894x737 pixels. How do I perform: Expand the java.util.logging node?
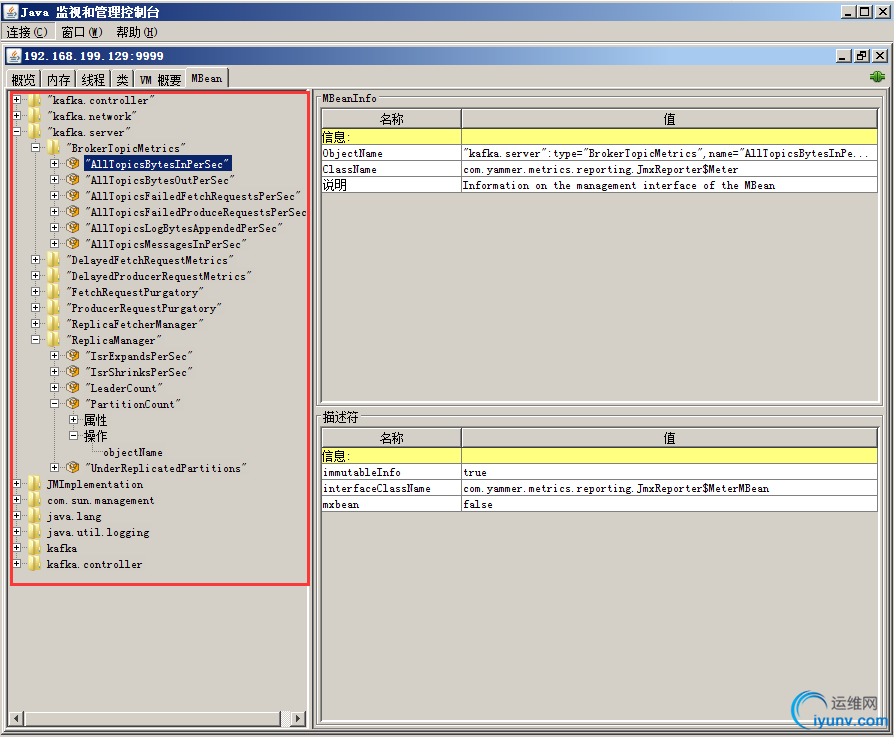pyautogui.click(x=17, y=531)
